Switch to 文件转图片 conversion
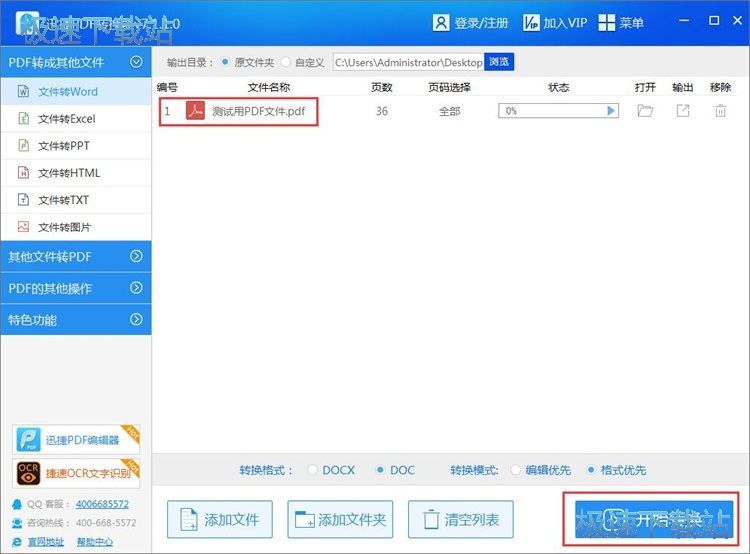The image size is (750, 554). tap(76, 227)
